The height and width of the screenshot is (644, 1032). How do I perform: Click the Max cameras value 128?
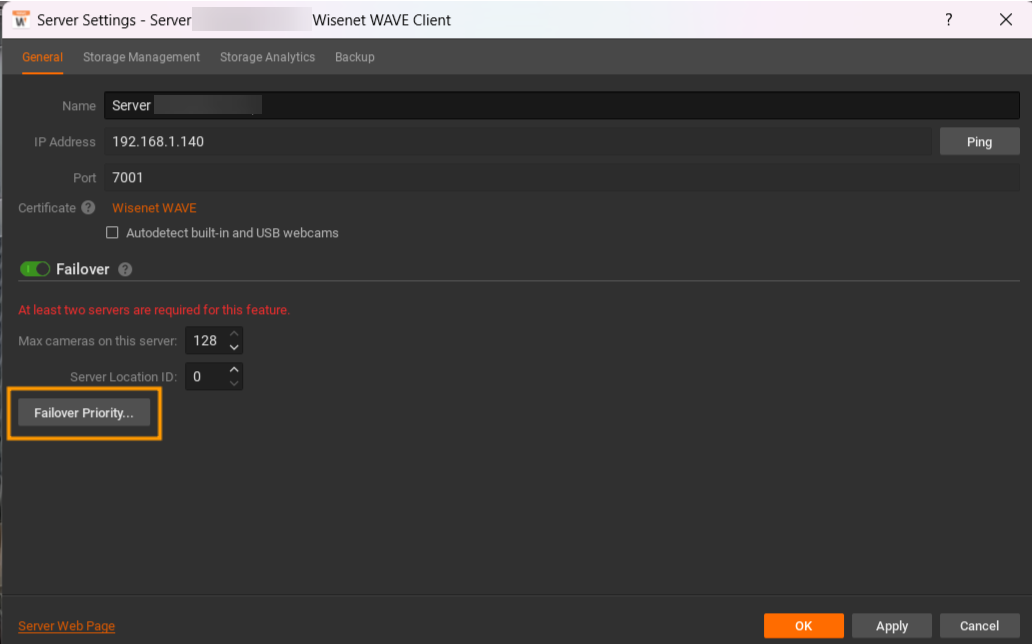coord(205,340)
